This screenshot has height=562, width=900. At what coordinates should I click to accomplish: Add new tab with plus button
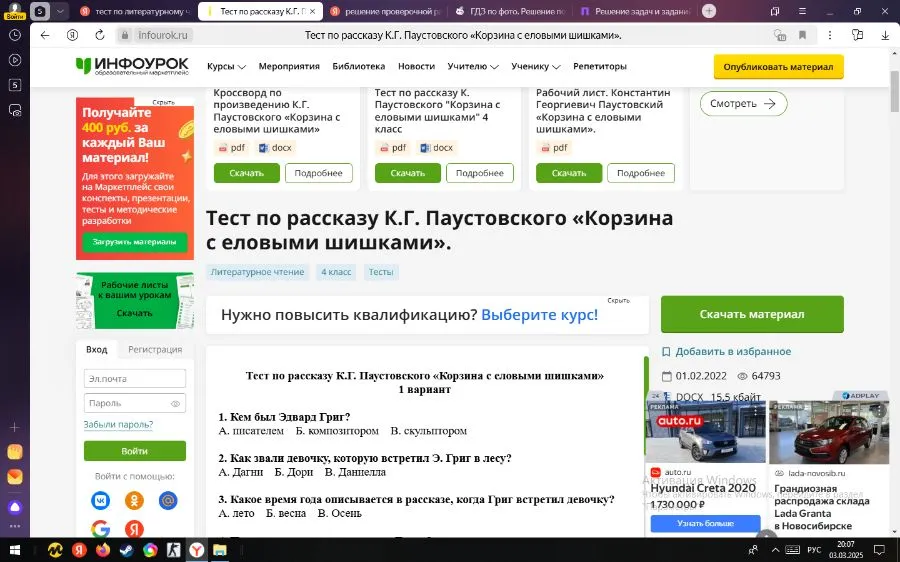coord(709,11)
